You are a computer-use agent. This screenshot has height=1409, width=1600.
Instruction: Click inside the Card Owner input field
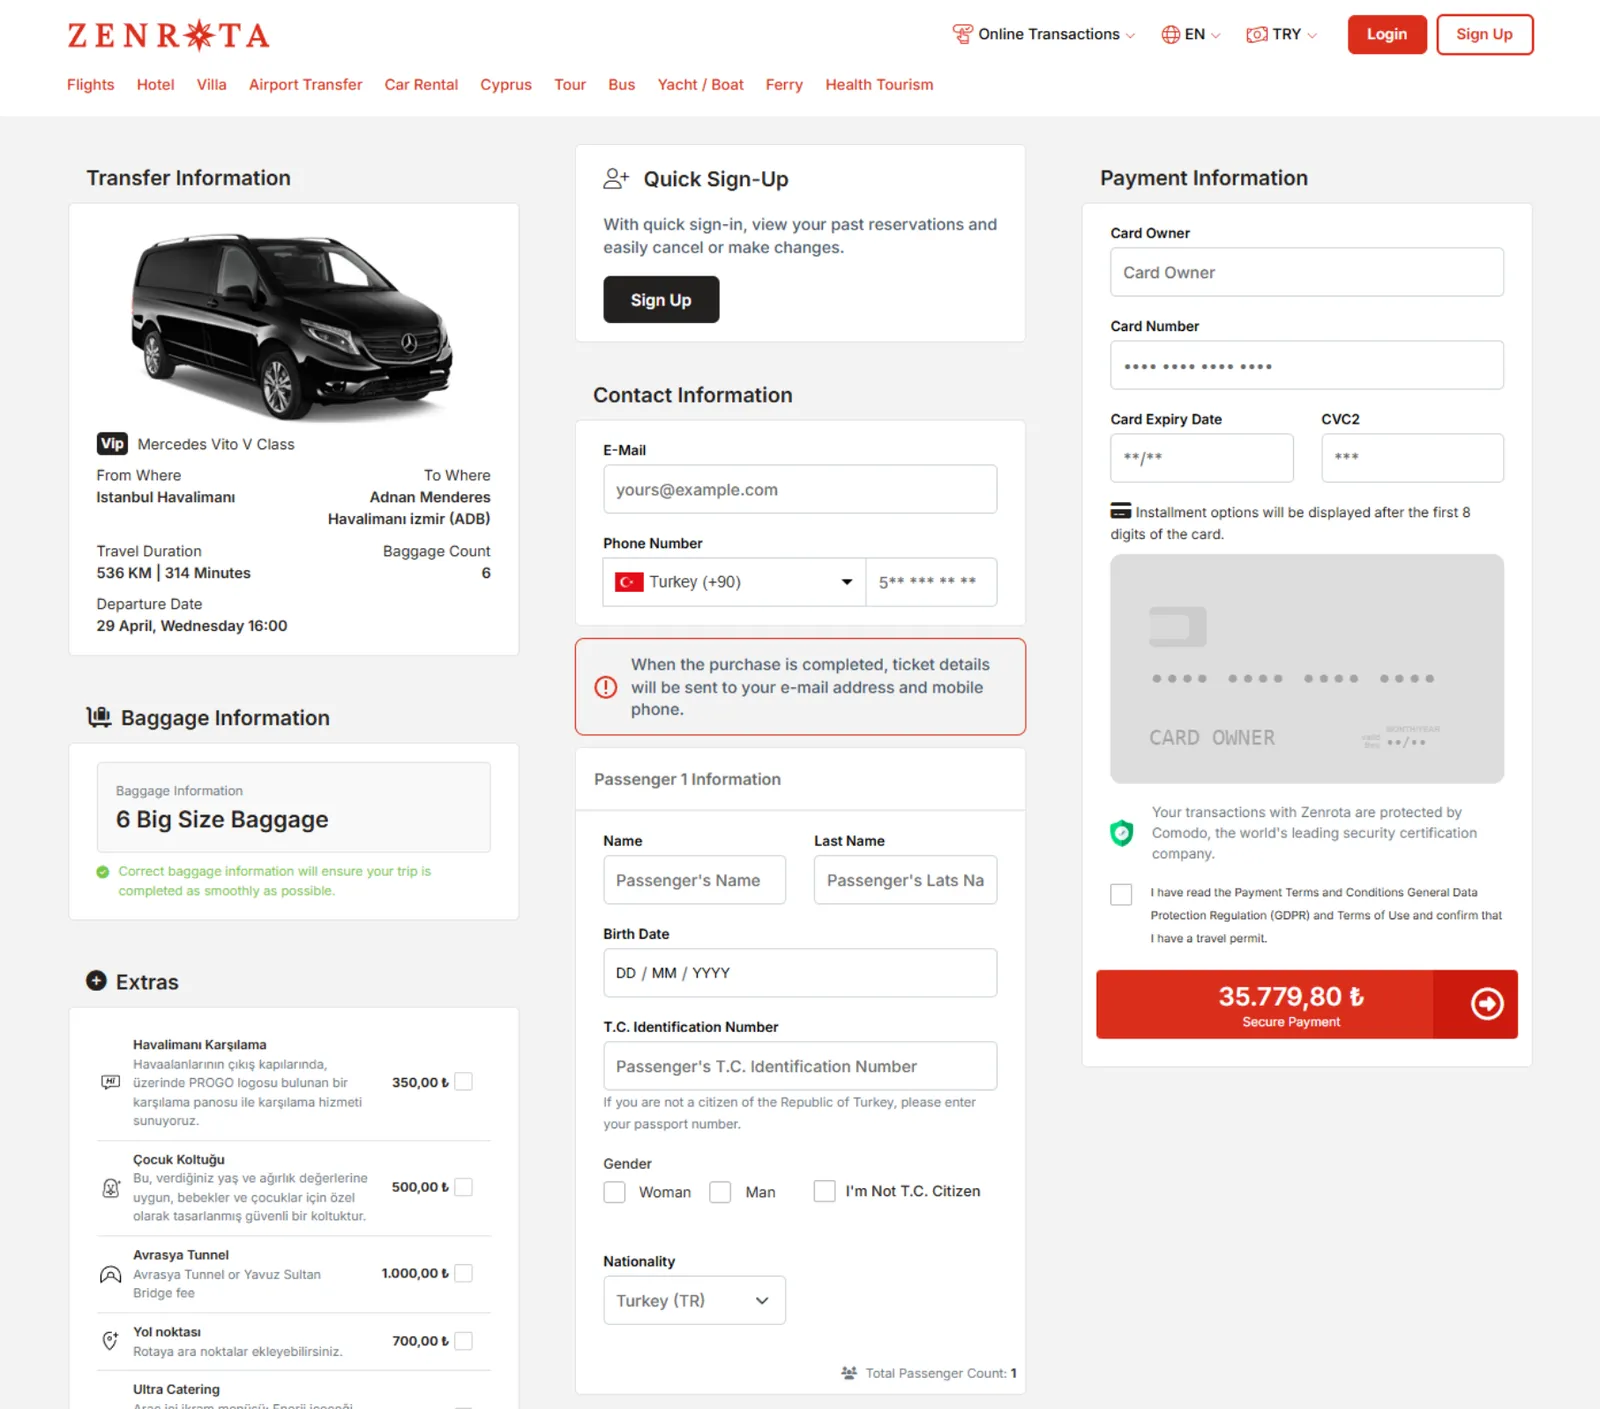click(x=1306, y=272)
